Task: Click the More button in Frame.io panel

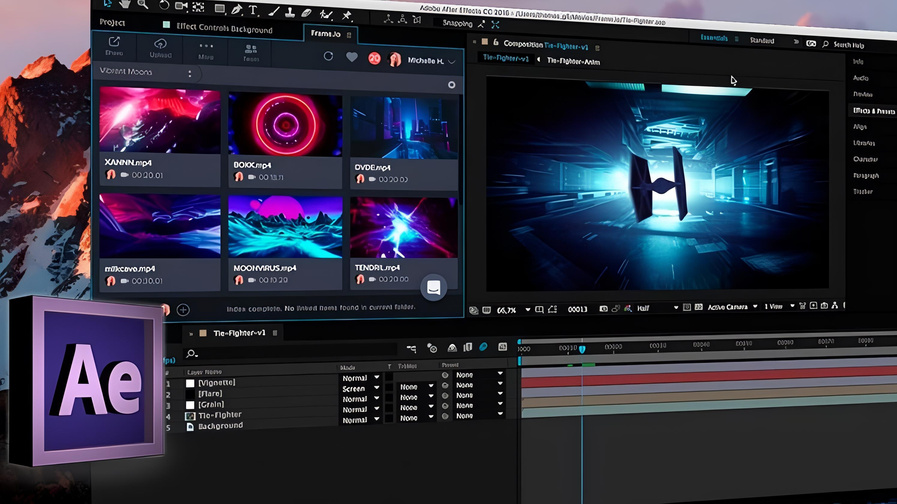Action: 206,50
